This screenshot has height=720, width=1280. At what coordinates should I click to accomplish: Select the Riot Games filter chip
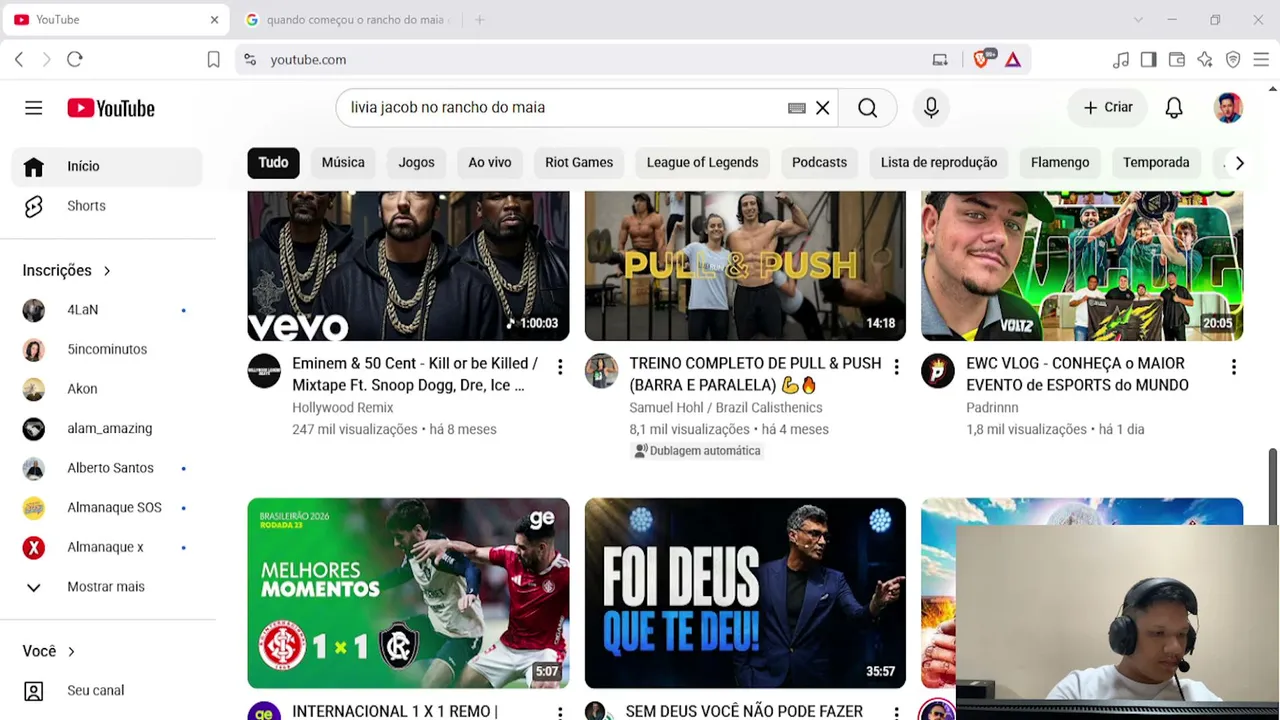pyautogui.click(x=579, y=162)
